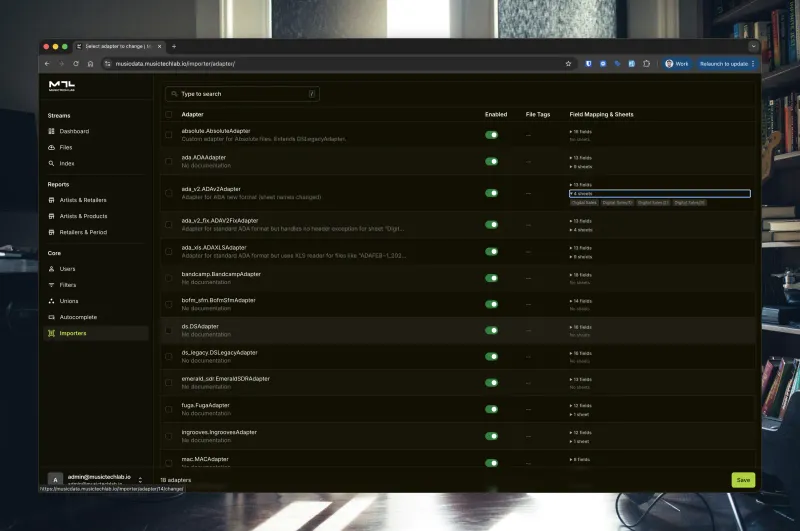
Task: Expand 14 fields for bofm_sfm.BofmSfmAdapter
Action: pyautogui.click(x=581, y=301)
